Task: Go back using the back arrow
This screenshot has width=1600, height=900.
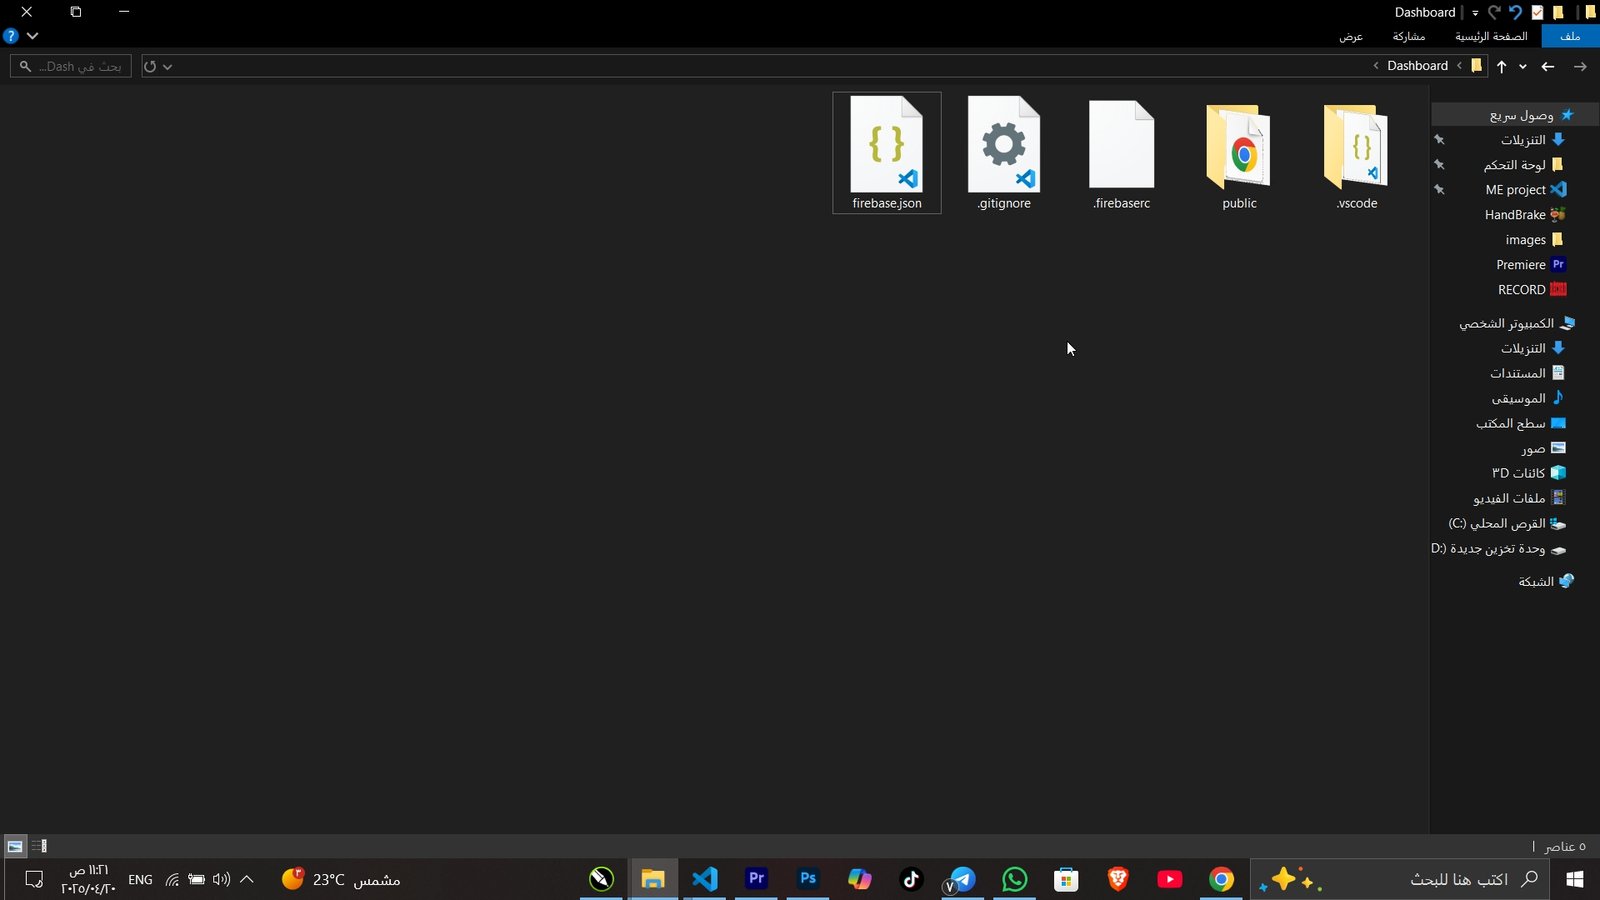Action: pyautogui.click(x=1548, y=66)
